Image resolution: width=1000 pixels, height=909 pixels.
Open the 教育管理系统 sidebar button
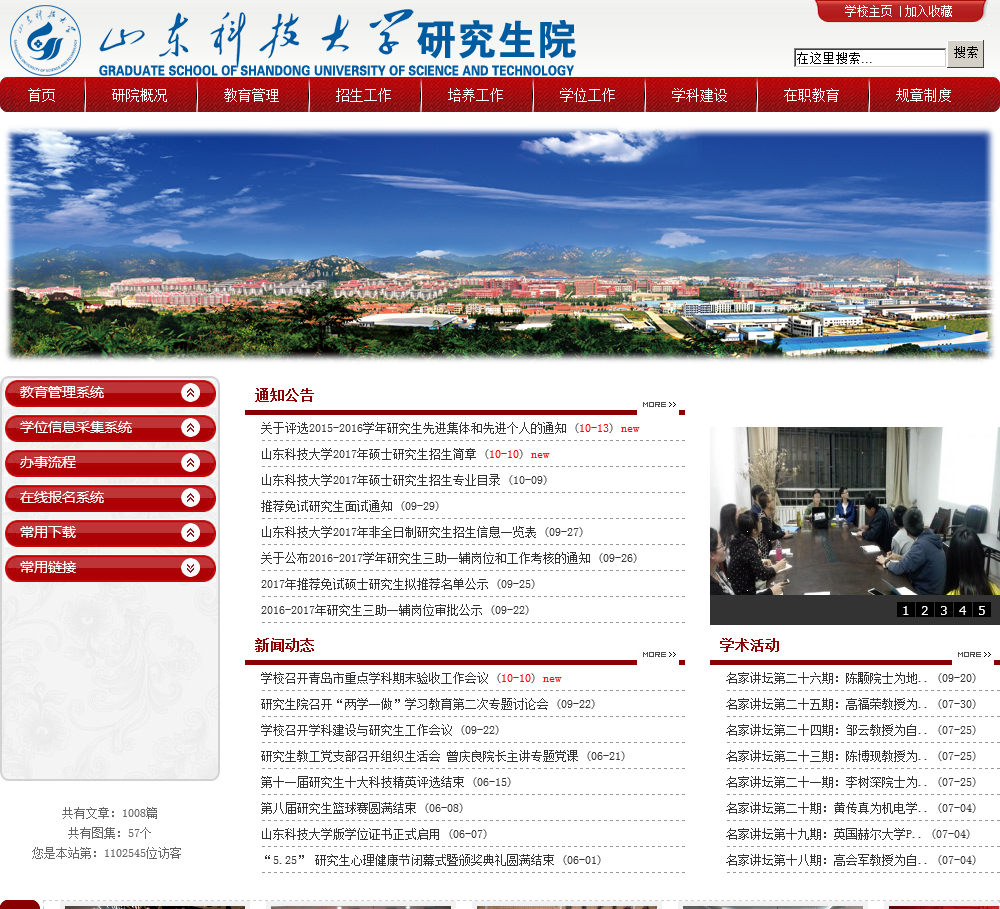(x=110, y=393)
